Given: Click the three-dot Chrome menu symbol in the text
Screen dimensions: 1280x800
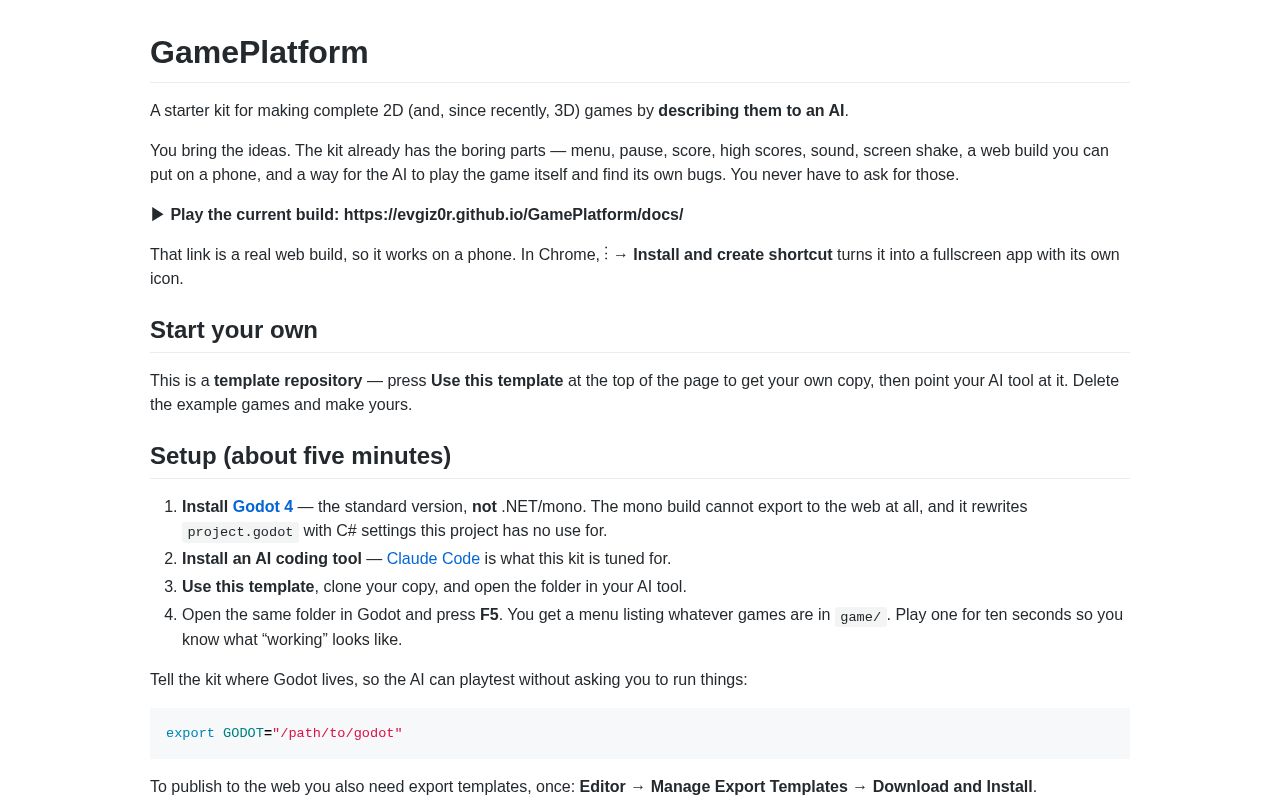Looking at the screenshot, I should click(606, 254).
